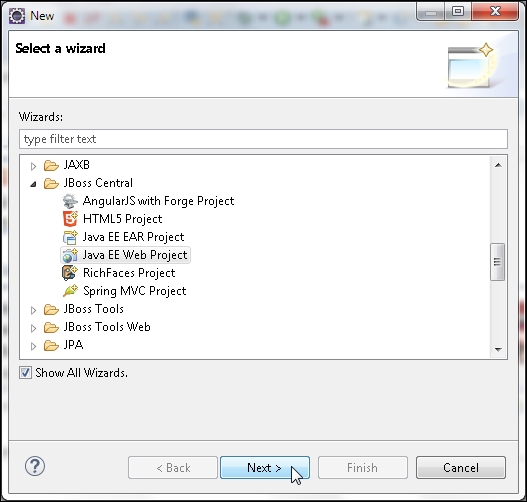Click the scrollbar down arrow

click(x=498, y=350)
